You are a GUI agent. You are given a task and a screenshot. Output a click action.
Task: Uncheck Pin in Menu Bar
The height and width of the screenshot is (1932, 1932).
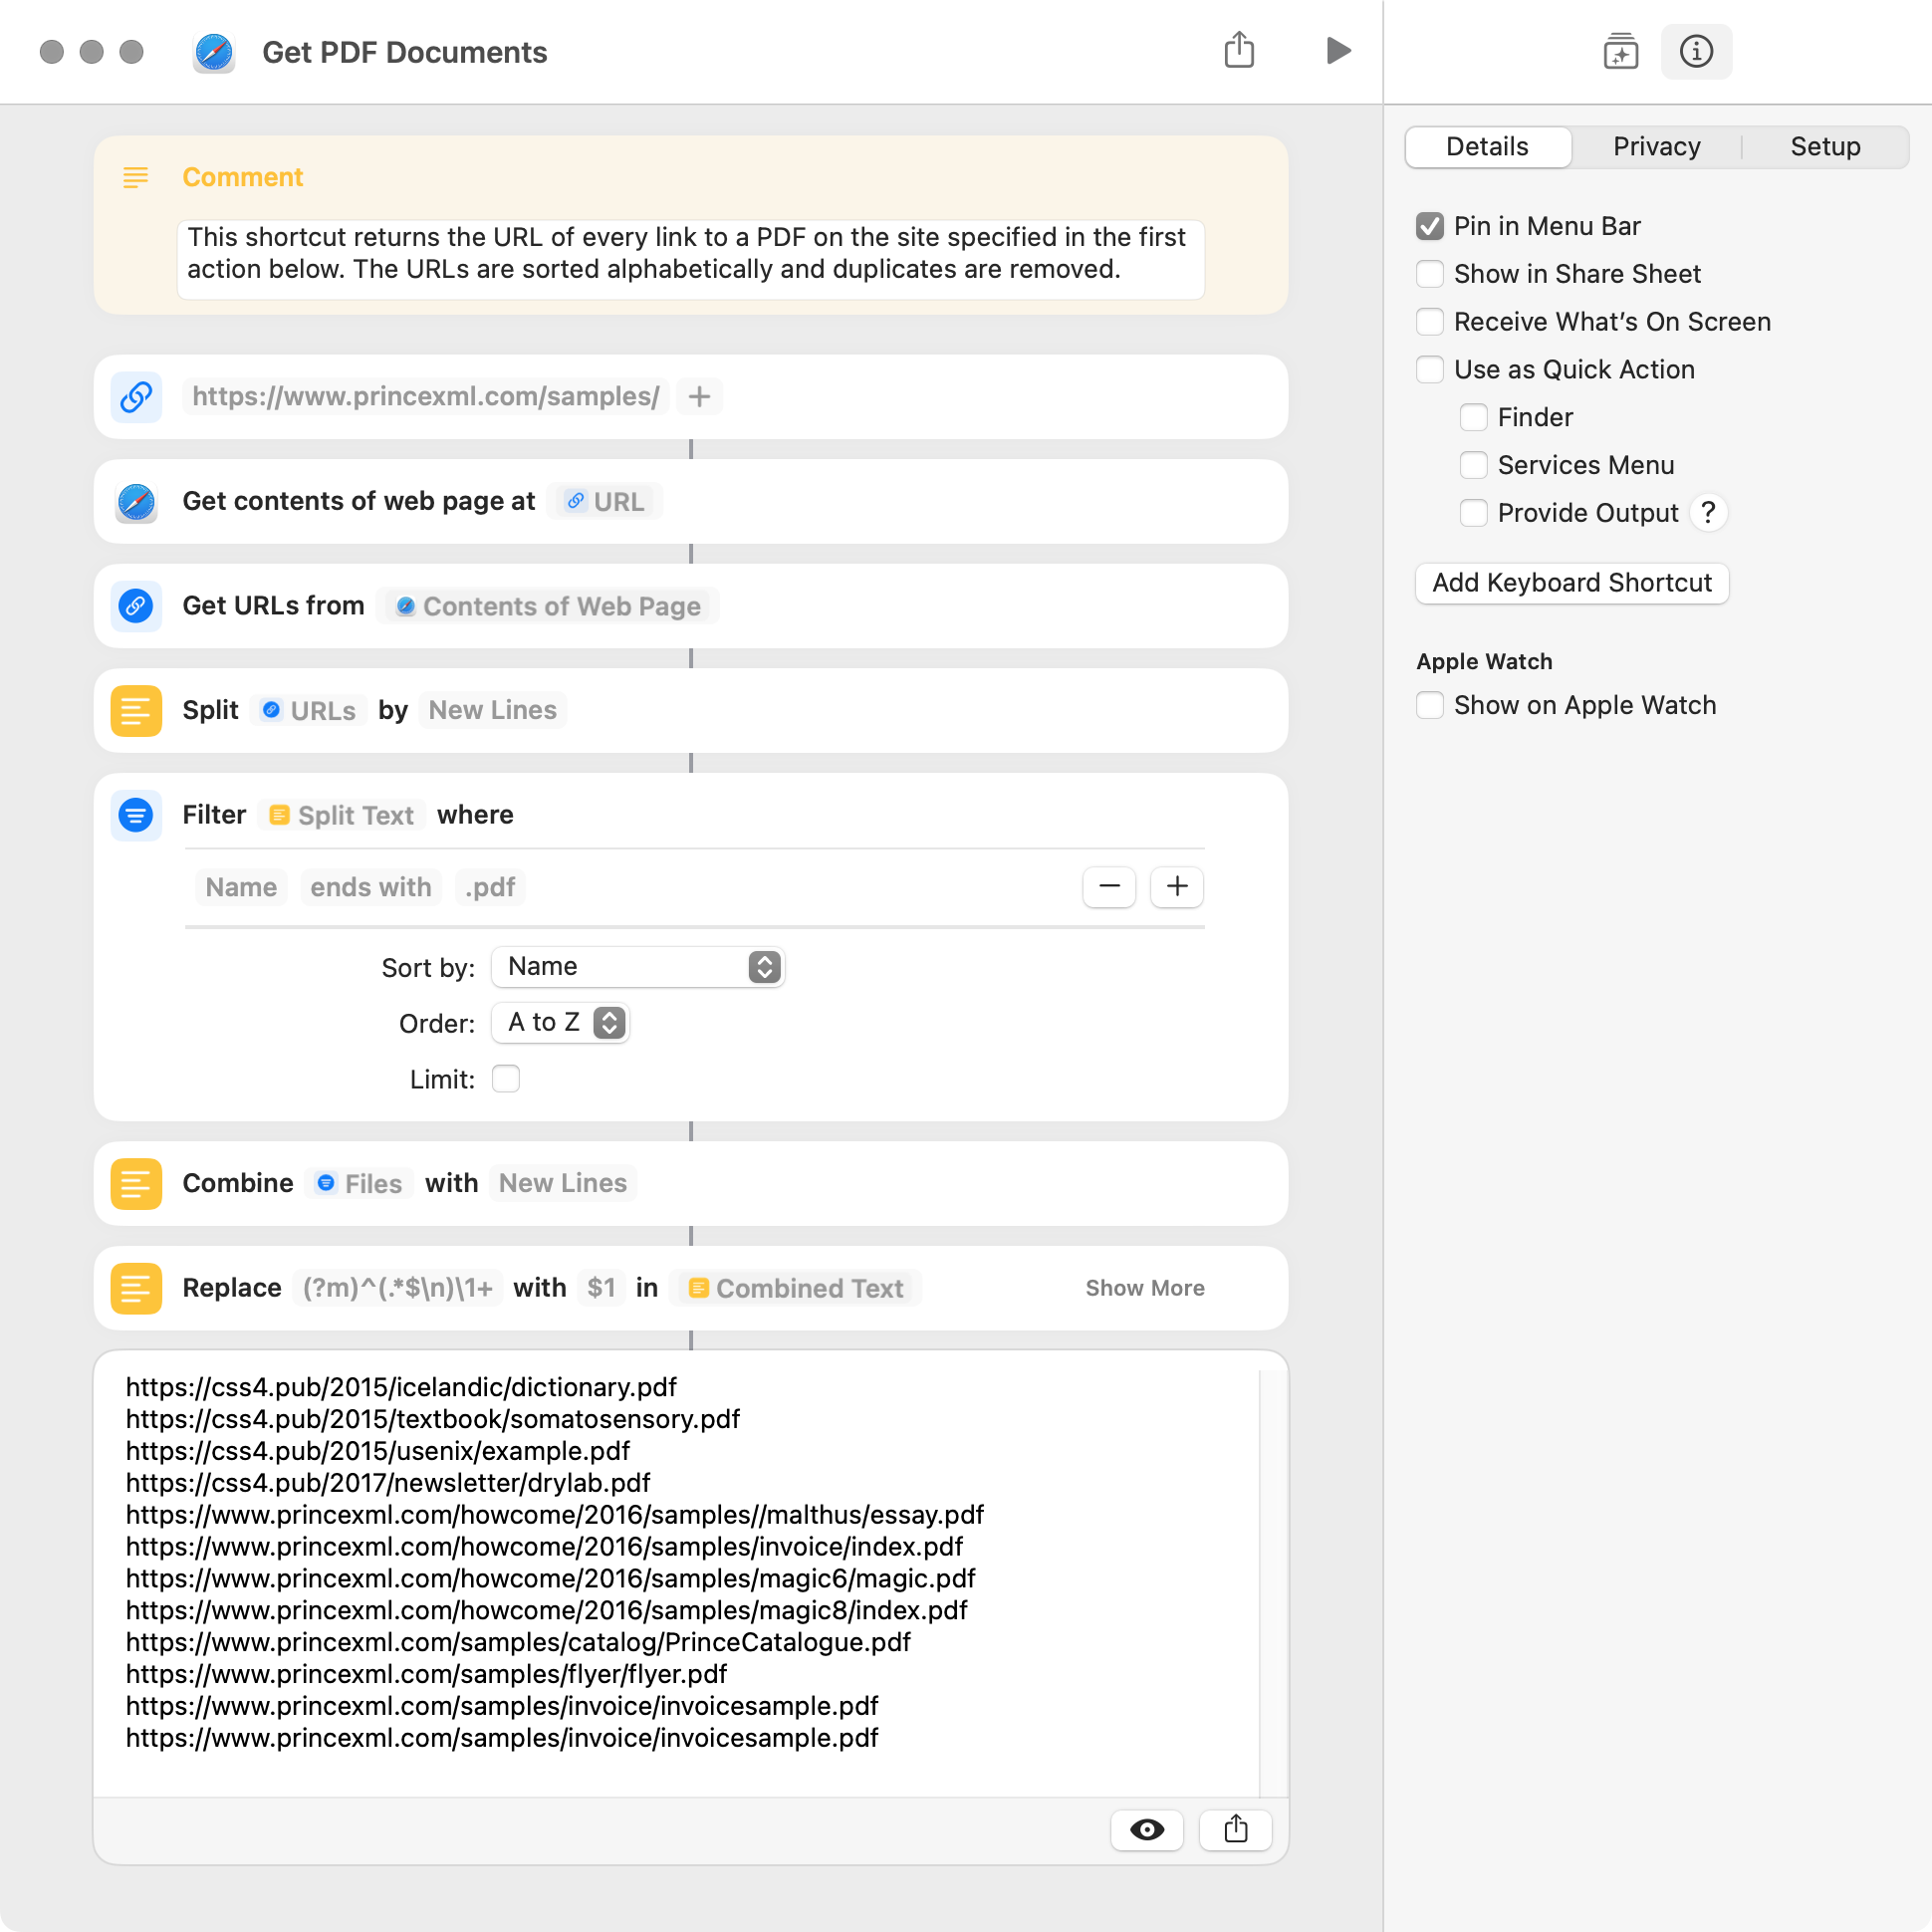click(x=1430, y=226)
